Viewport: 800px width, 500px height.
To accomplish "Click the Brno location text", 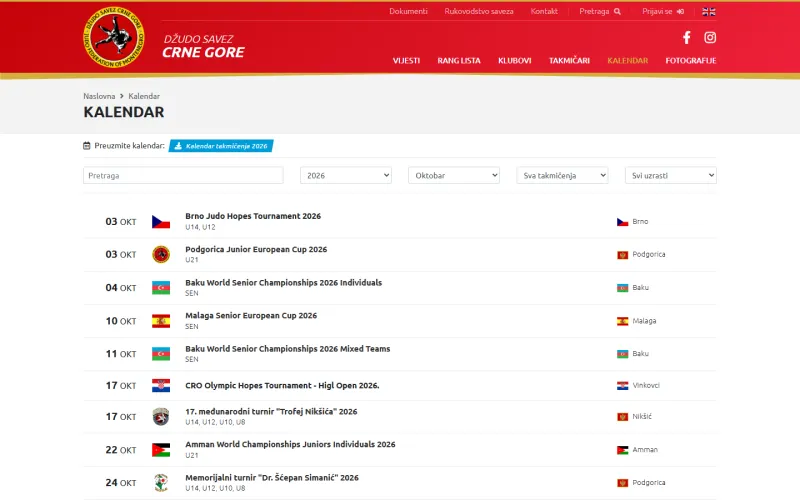I will 640,222.
